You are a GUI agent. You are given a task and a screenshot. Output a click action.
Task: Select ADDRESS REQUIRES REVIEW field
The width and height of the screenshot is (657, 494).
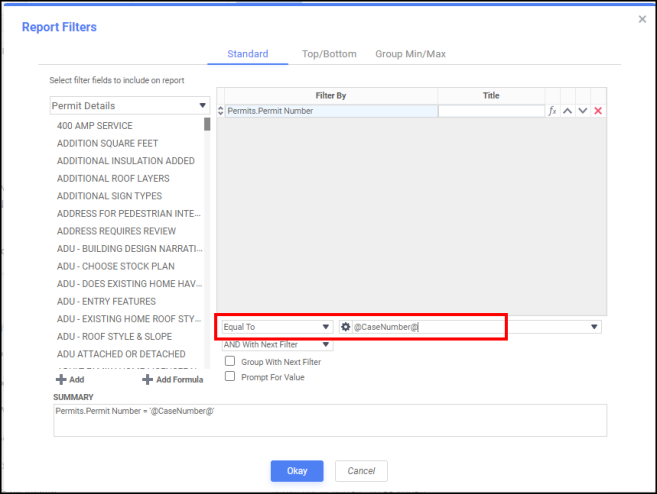(x=116, y=231)
